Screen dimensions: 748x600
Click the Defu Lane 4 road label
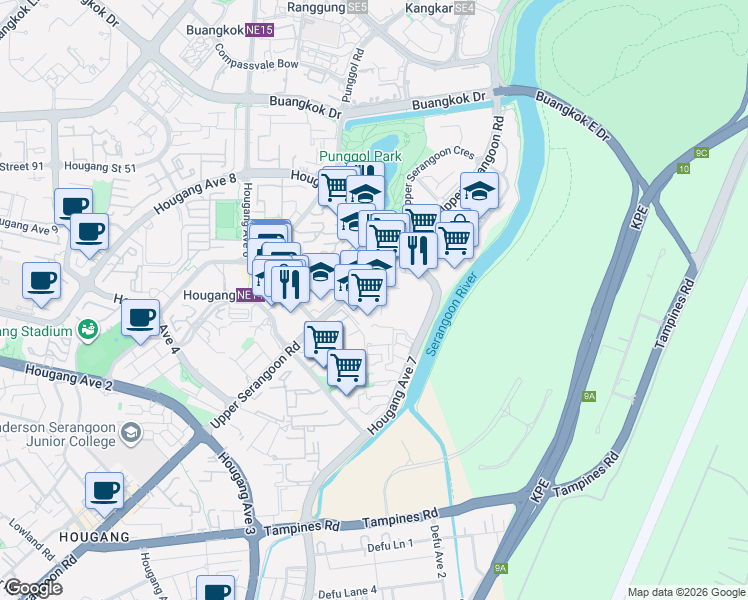(x=347, y=592)
